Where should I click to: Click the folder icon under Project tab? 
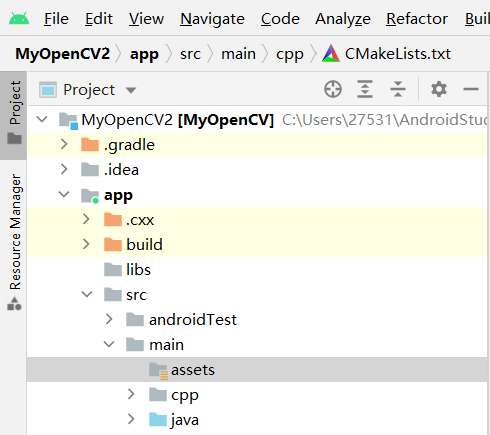tap(14, 138)
